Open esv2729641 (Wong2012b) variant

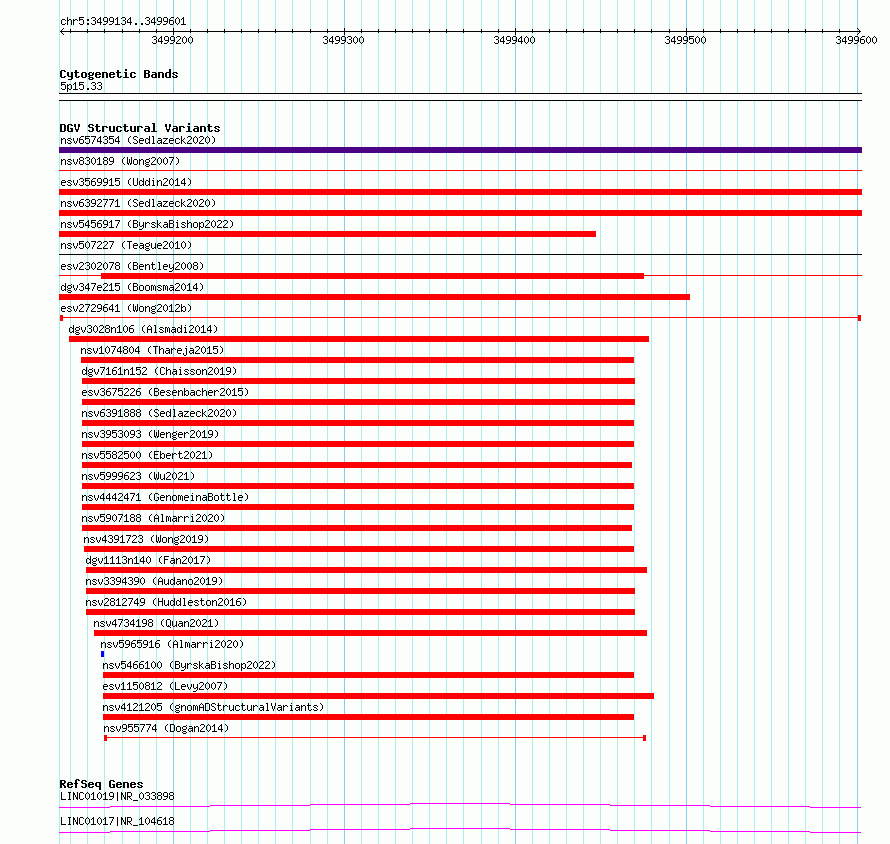pyautogui.click(x=126, y=308)
